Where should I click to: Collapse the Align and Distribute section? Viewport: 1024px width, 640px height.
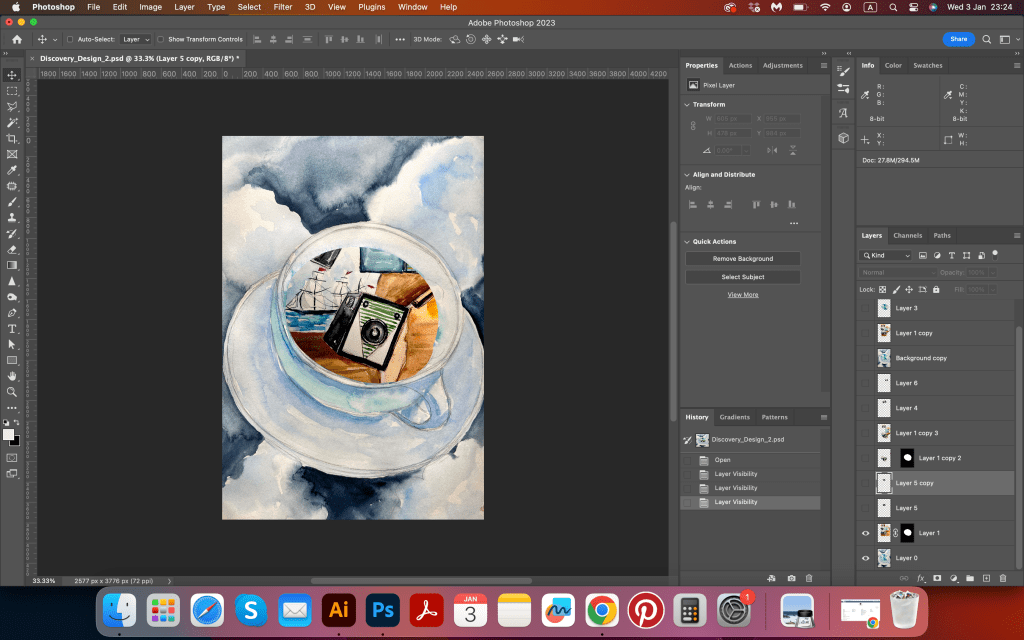[687, 175]
